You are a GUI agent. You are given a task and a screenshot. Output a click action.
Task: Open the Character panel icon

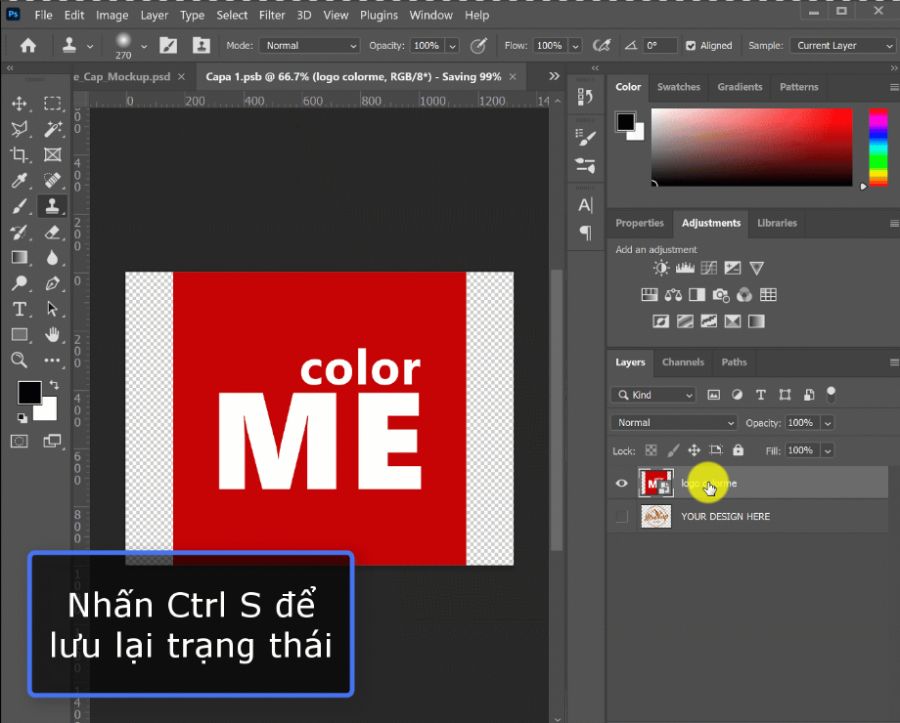pos(585,205)
